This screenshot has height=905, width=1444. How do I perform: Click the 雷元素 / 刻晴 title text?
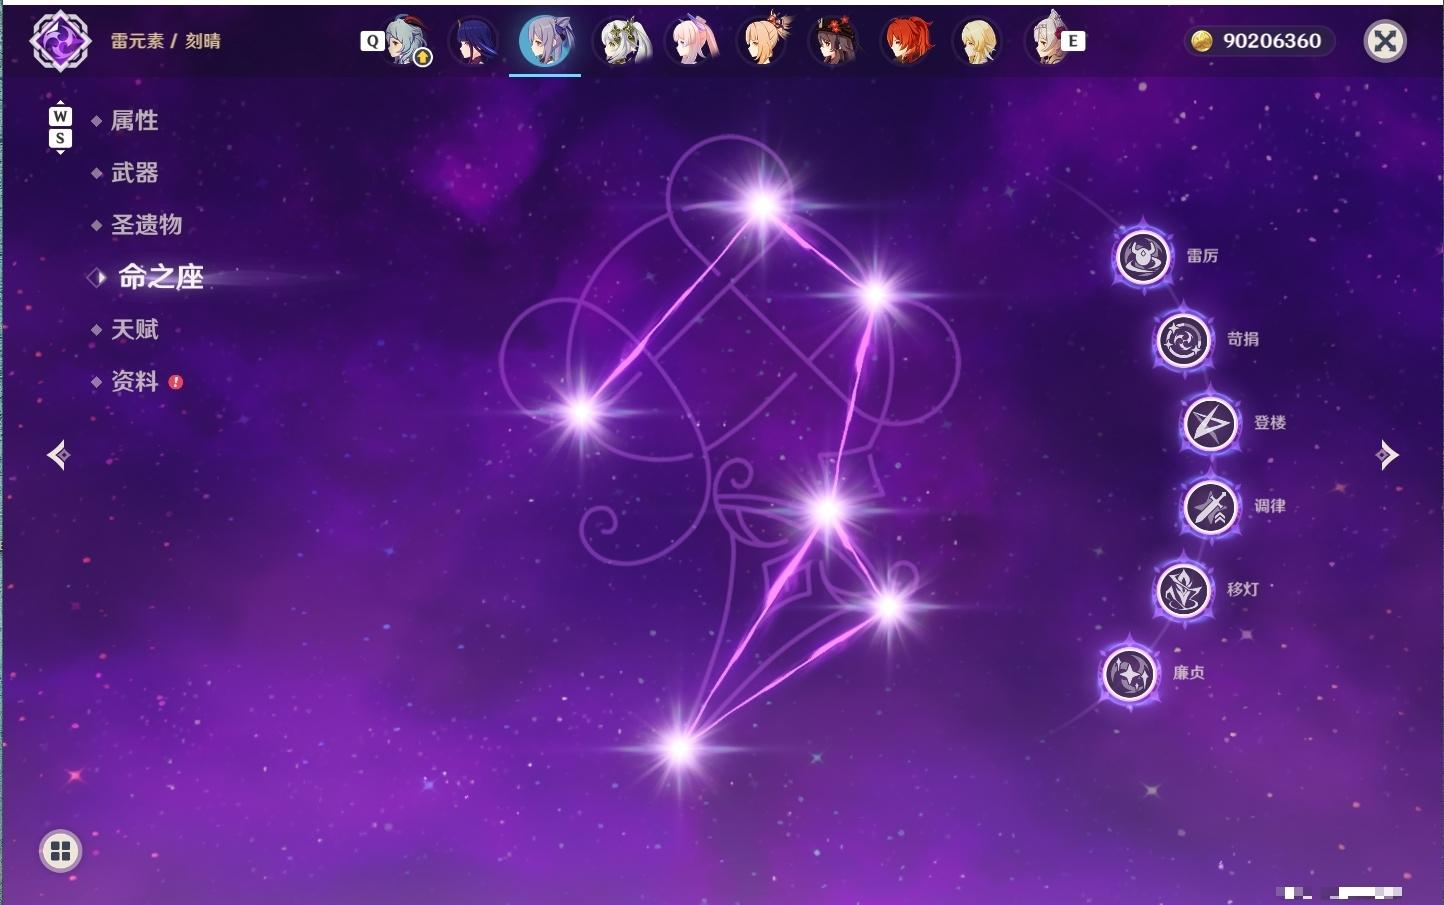pyautogui.click(x=165, y=41)
